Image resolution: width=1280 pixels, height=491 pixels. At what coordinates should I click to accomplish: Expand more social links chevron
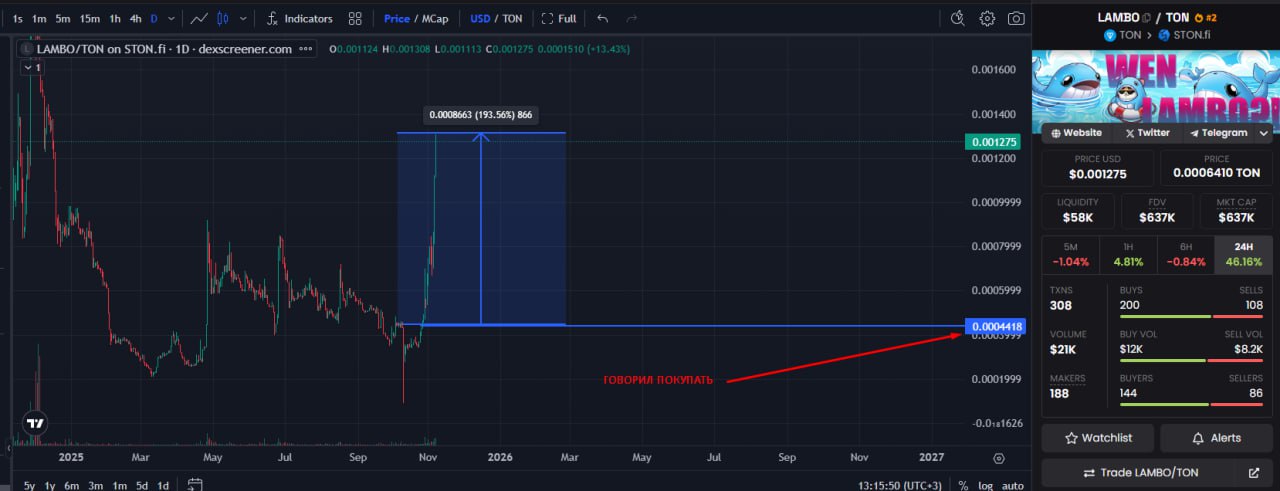pos(1264,133)
